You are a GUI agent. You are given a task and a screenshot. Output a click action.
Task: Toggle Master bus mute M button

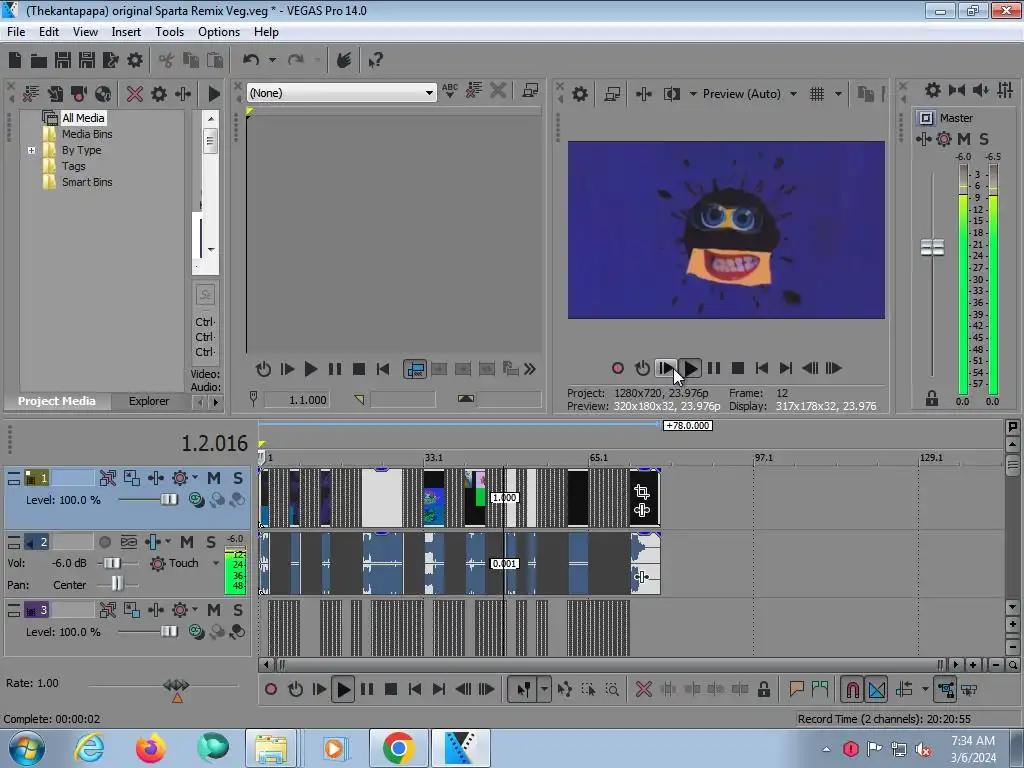pyautogui.click(x=963, y=139)
